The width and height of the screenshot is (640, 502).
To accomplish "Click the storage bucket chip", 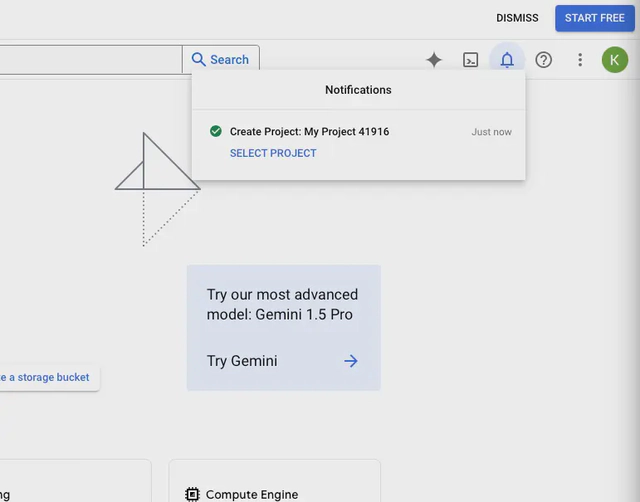I will pos(49,378).
